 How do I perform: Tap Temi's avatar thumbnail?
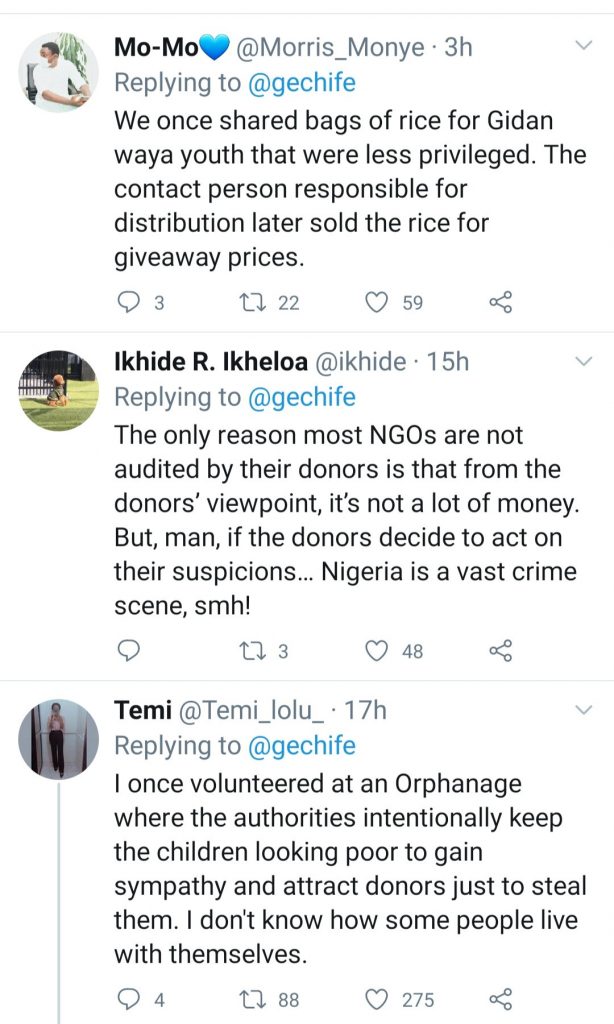58,738
